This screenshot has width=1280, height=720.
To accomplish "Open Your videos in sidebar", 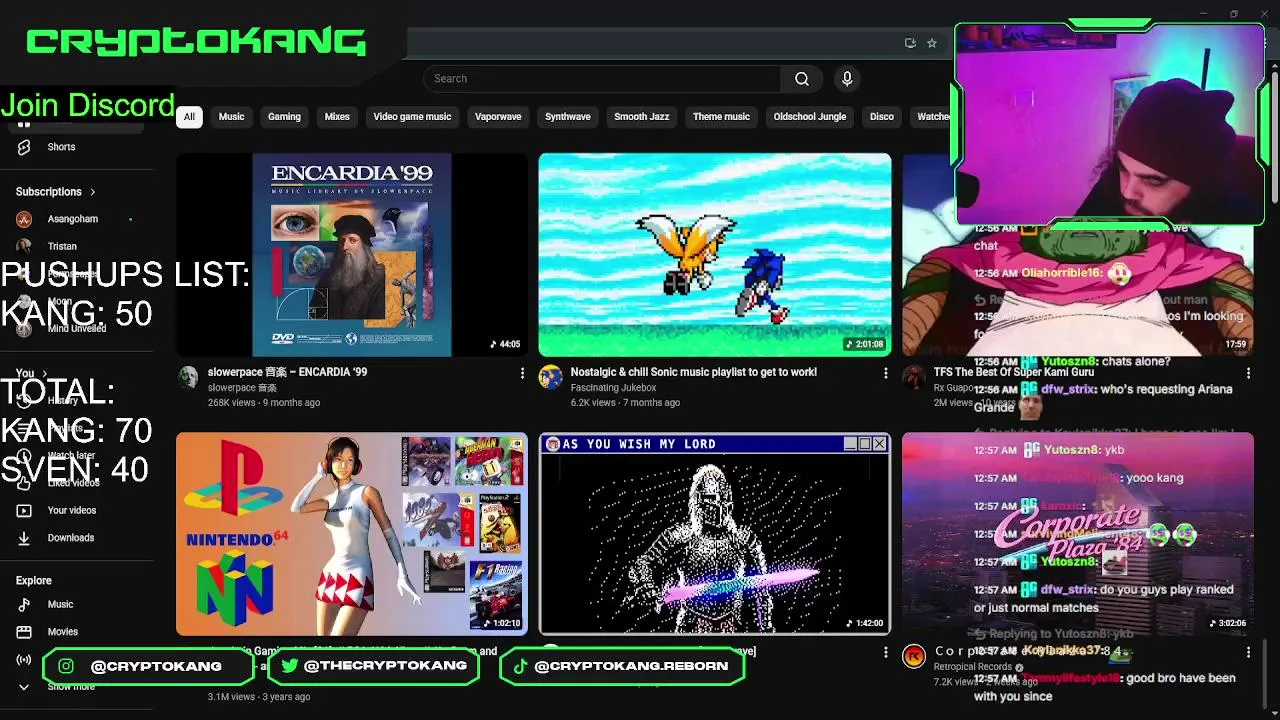I will point(77,510).
